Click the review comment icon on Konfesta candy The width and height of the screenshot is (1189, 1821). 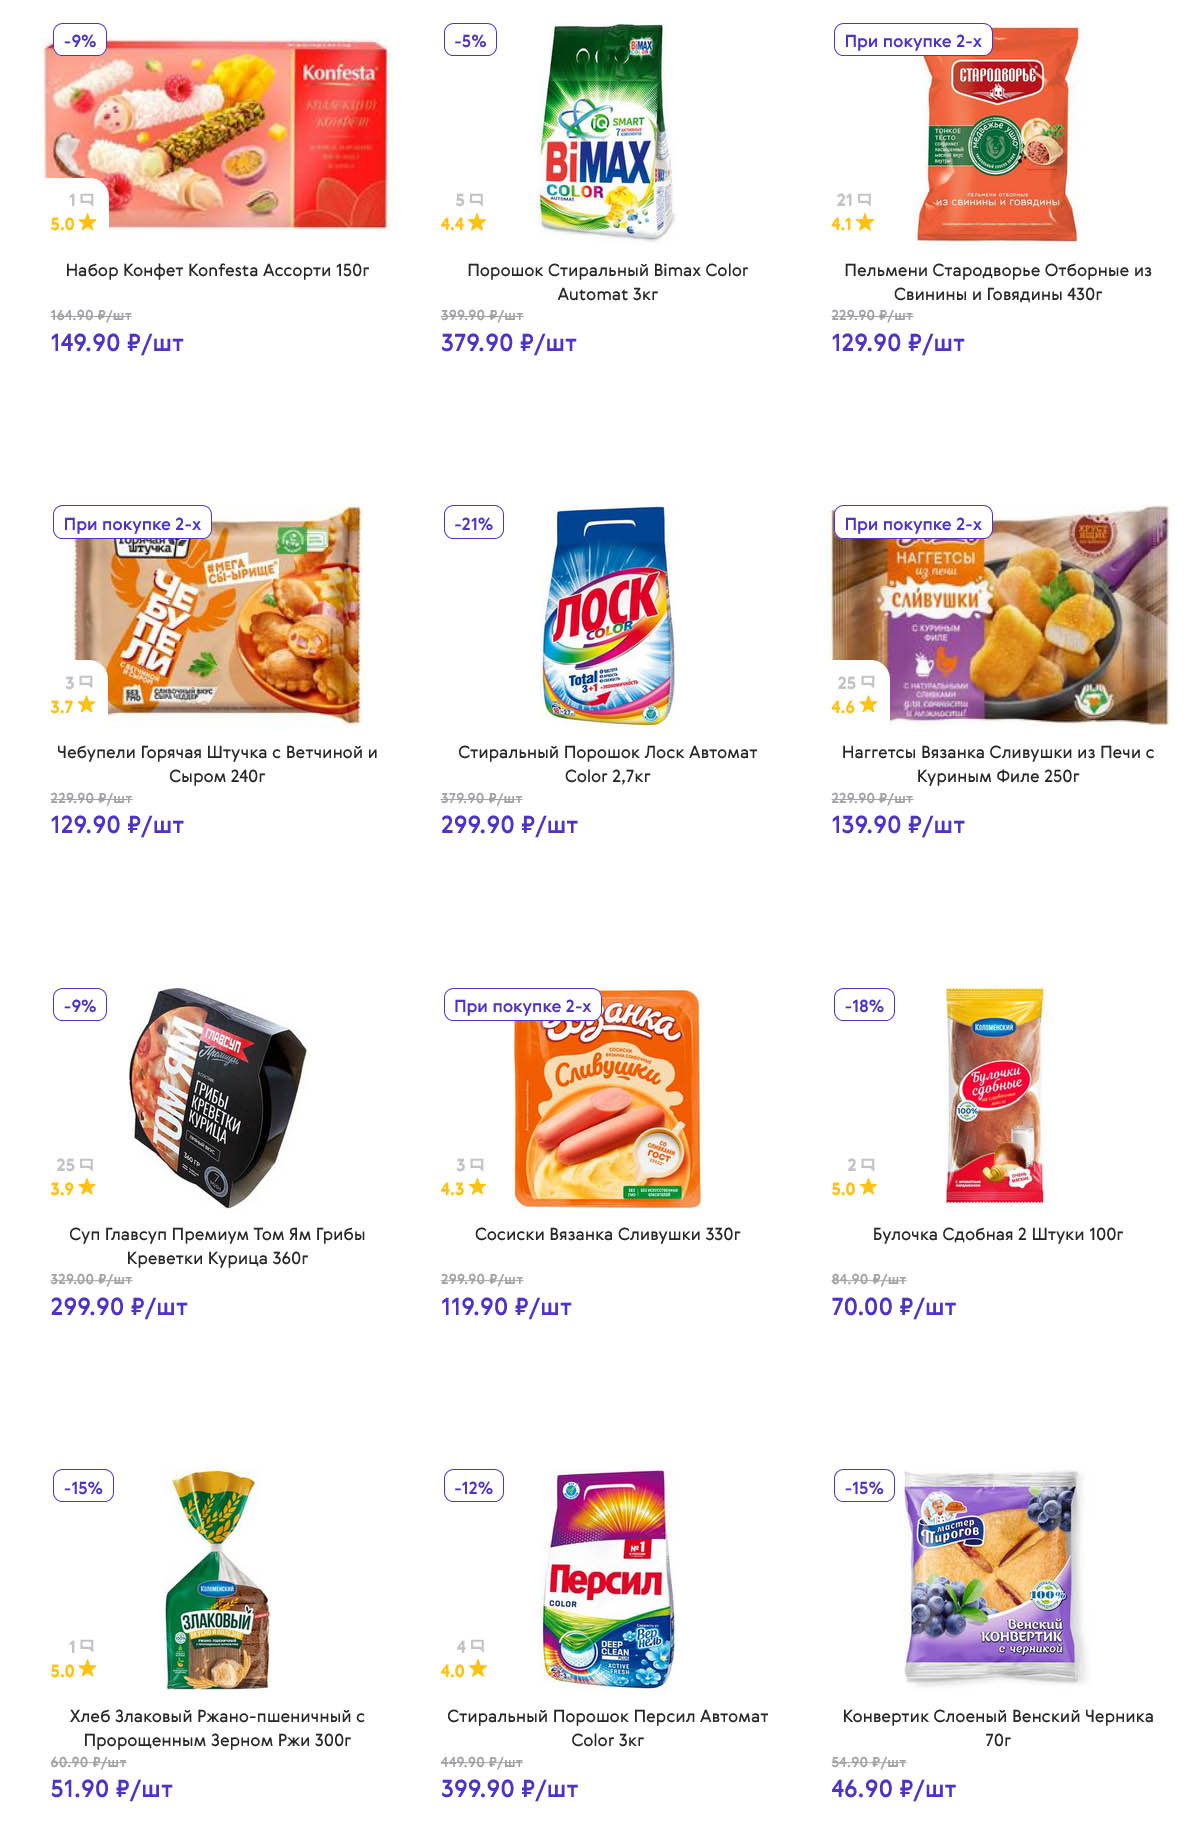(x=87, y=200)
